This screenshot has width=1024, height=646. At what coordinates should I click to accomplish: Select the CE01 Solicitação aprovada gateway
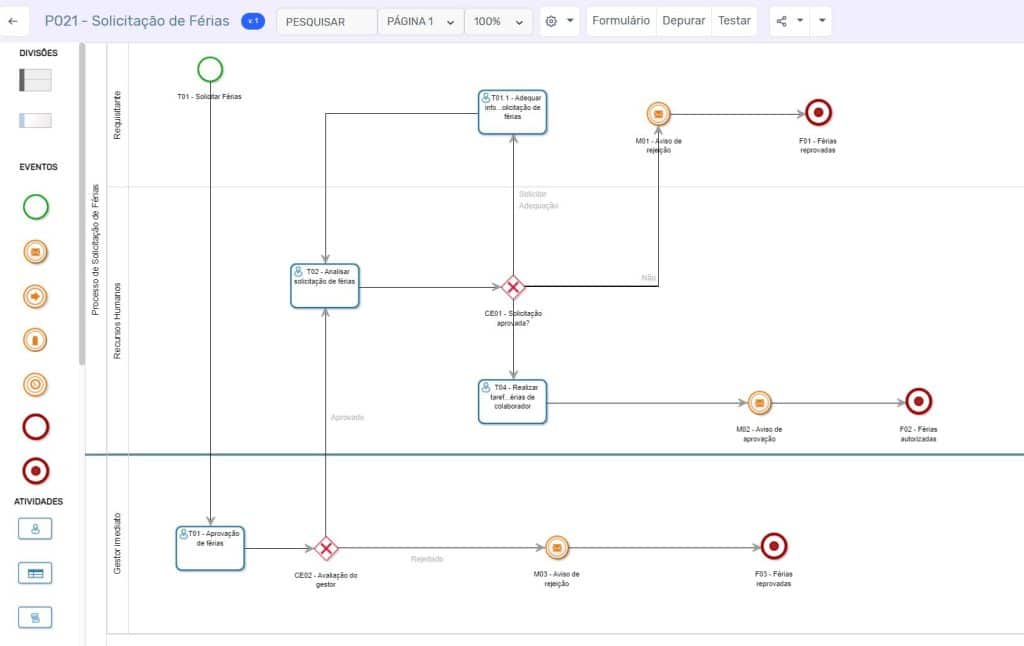click(513, 288)
